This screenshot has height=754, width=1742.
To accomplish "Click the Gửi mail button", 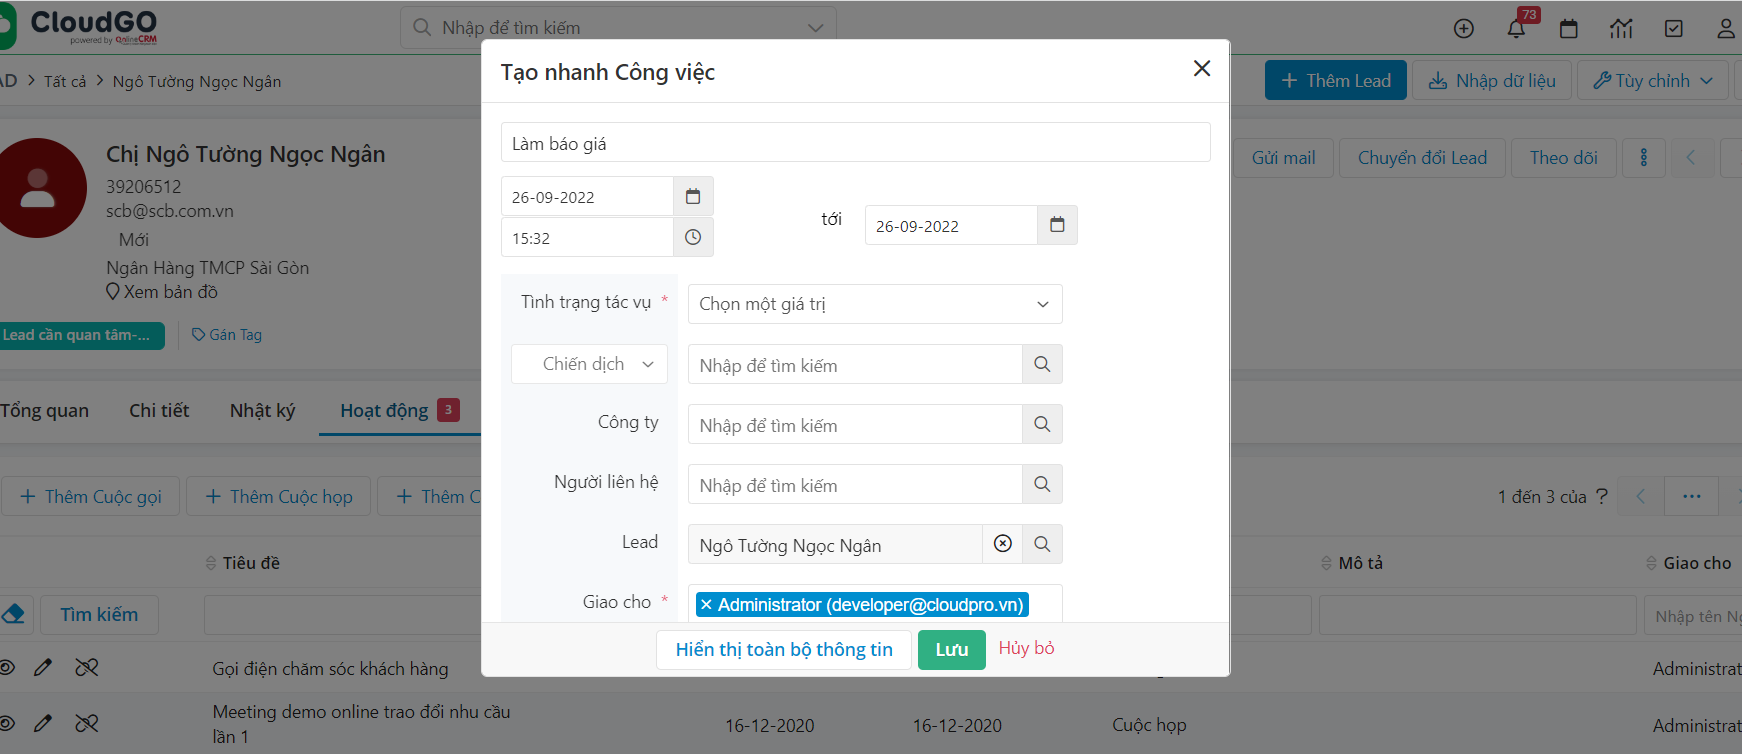I will (1283, 158).
